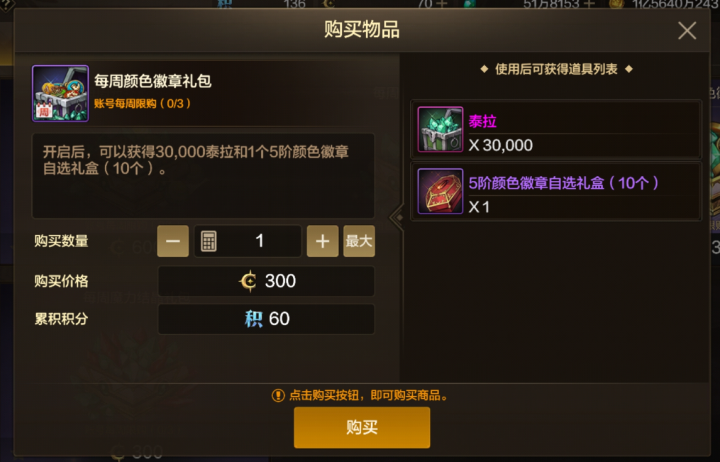
Task: Click the red emblem selection box icon
Action: coord(440,191)
